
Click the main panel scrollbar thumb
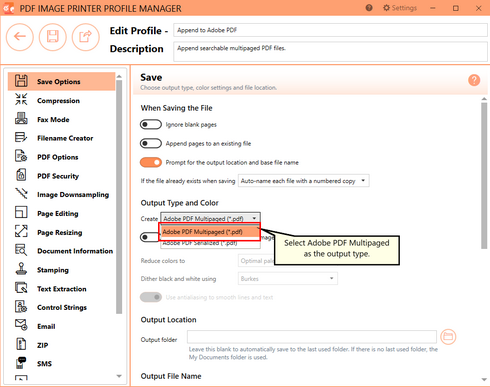click(484, 176)
